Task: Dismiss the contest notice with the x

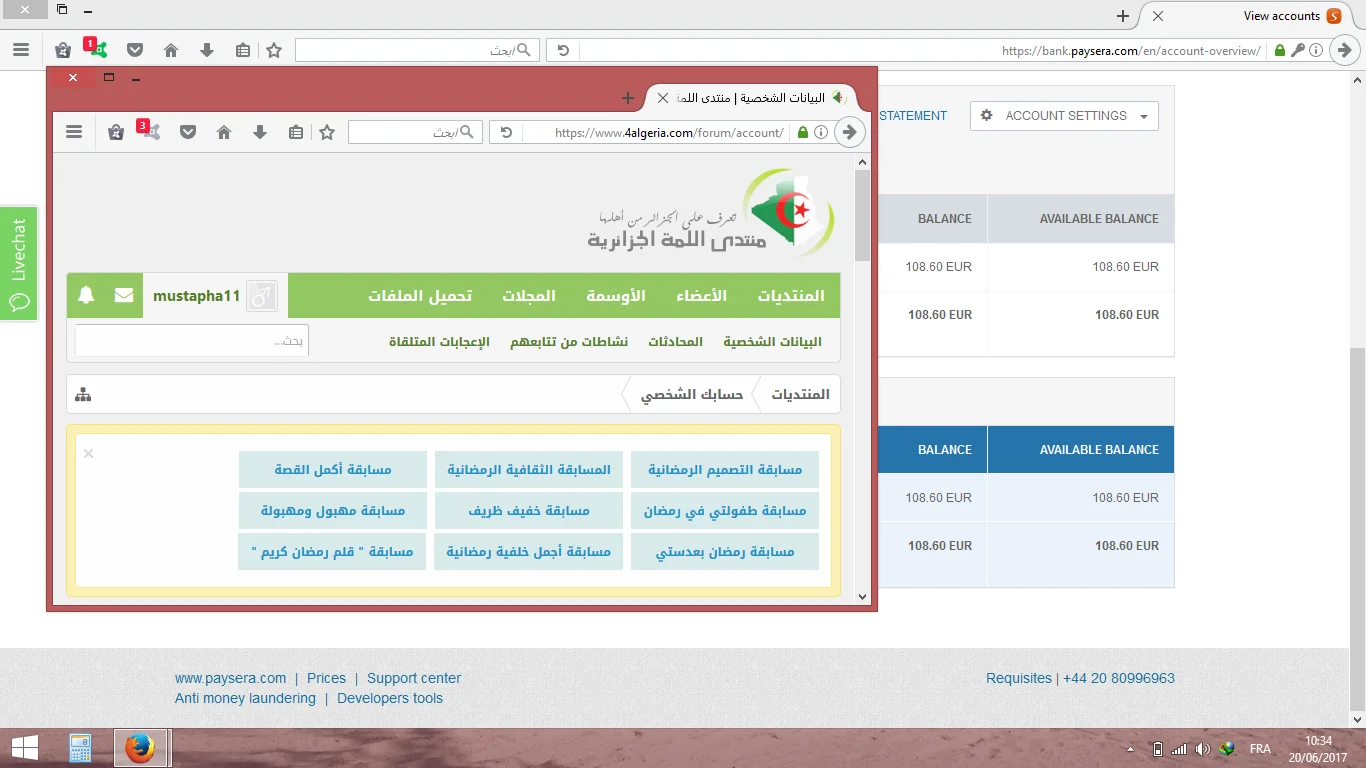Action: pos(88,454)
